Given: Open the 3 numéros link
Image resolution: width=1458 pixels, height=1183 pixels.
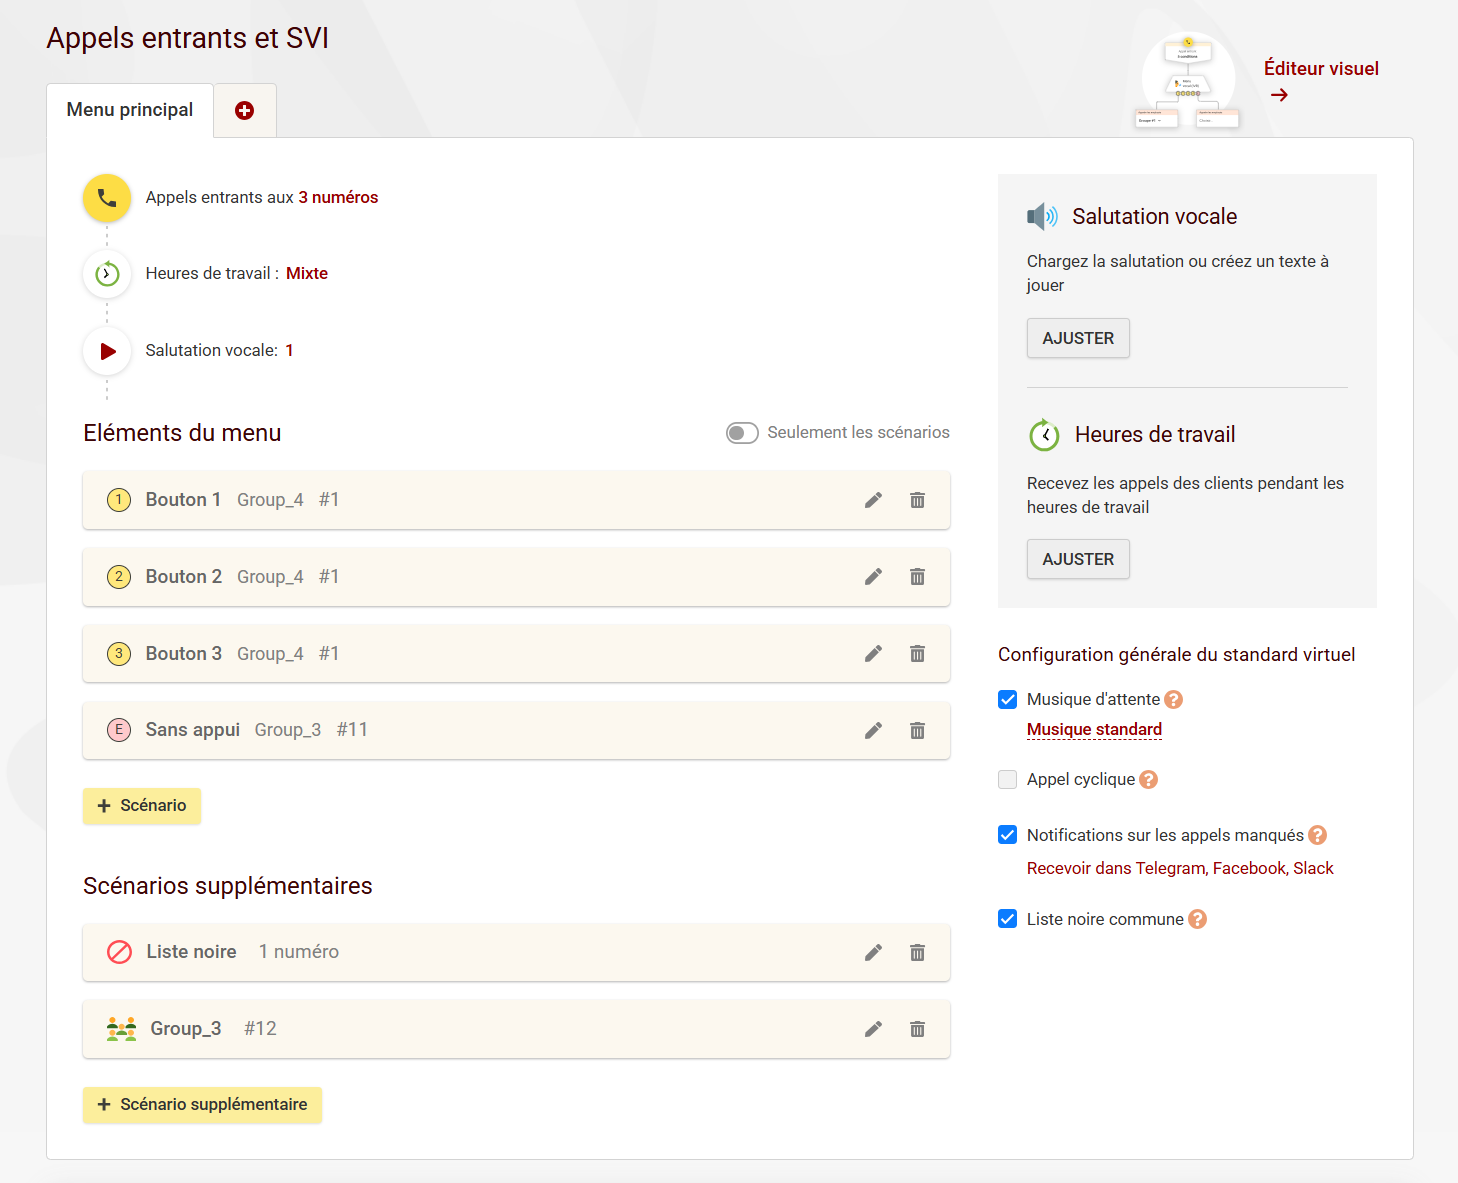Looking at the screenshot, I should [338, 198].
